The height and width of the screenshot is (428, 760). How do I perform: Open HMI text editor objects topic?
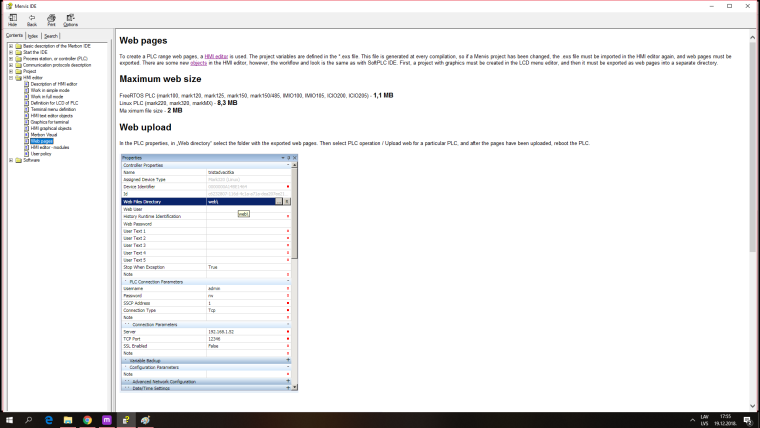52,115
